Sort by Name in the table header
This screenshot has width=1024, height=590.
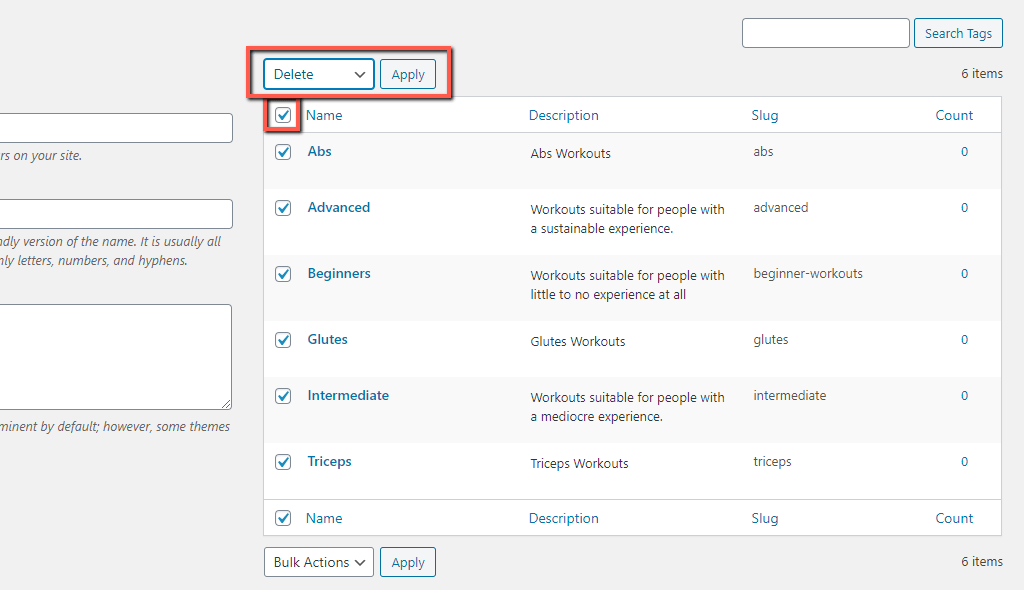324,115
